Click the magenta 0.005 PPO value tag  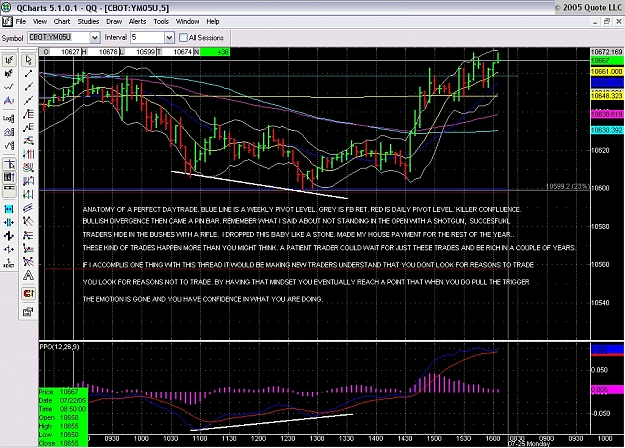[x=607, y=390]
